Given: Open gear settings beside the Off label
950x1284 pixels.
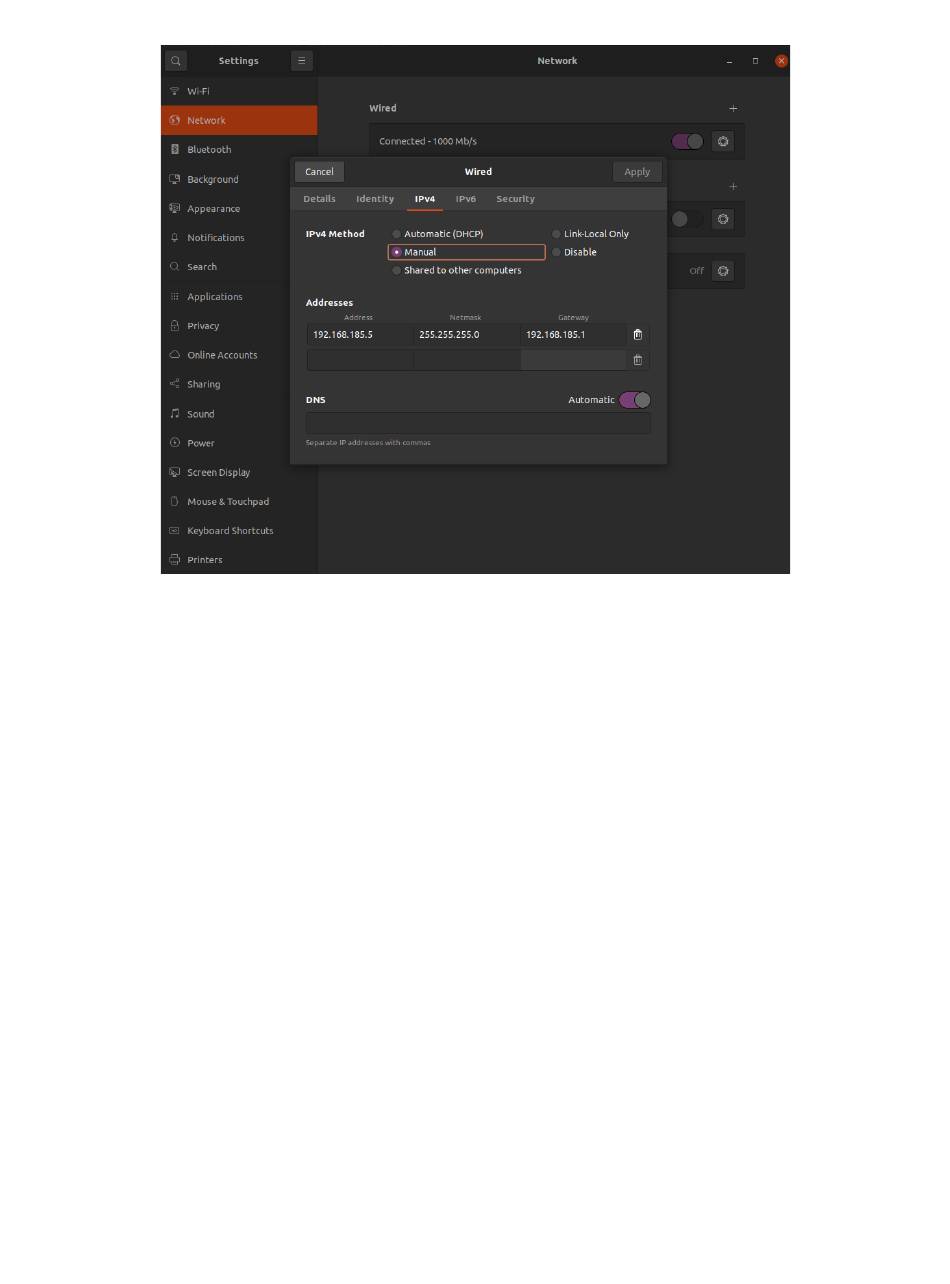Looking at the screenshot, I should 723,271.
